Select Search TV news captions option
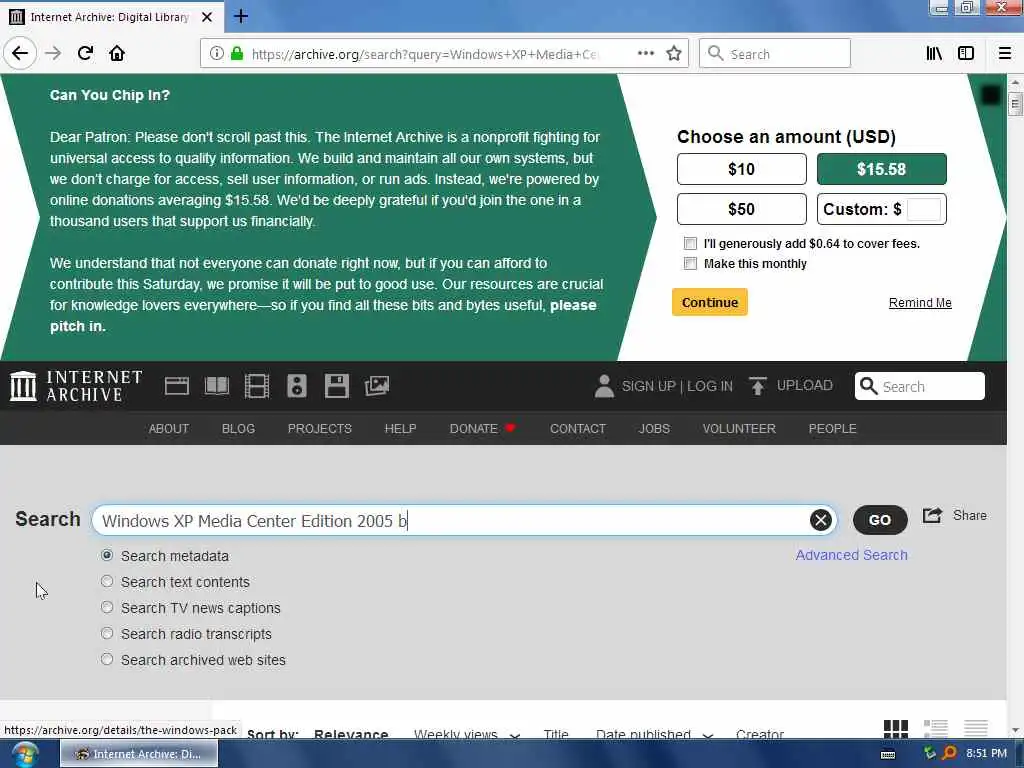This screenshot has width=1024, height=768. point(107,607)
